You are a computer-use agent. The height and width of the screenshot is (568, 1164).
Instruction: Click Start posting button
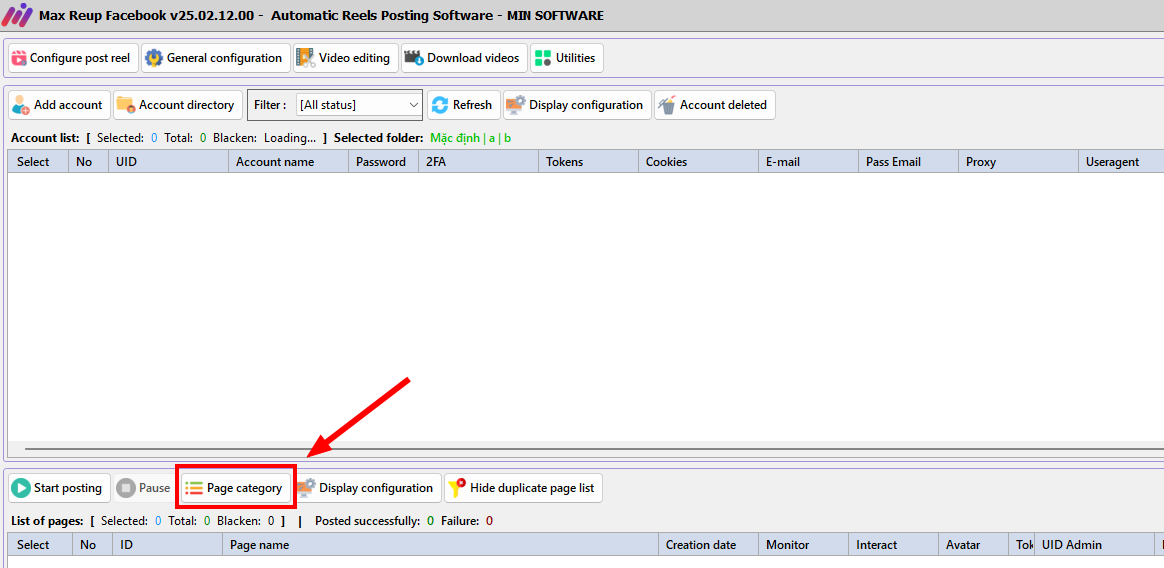(x=59, y=488)
